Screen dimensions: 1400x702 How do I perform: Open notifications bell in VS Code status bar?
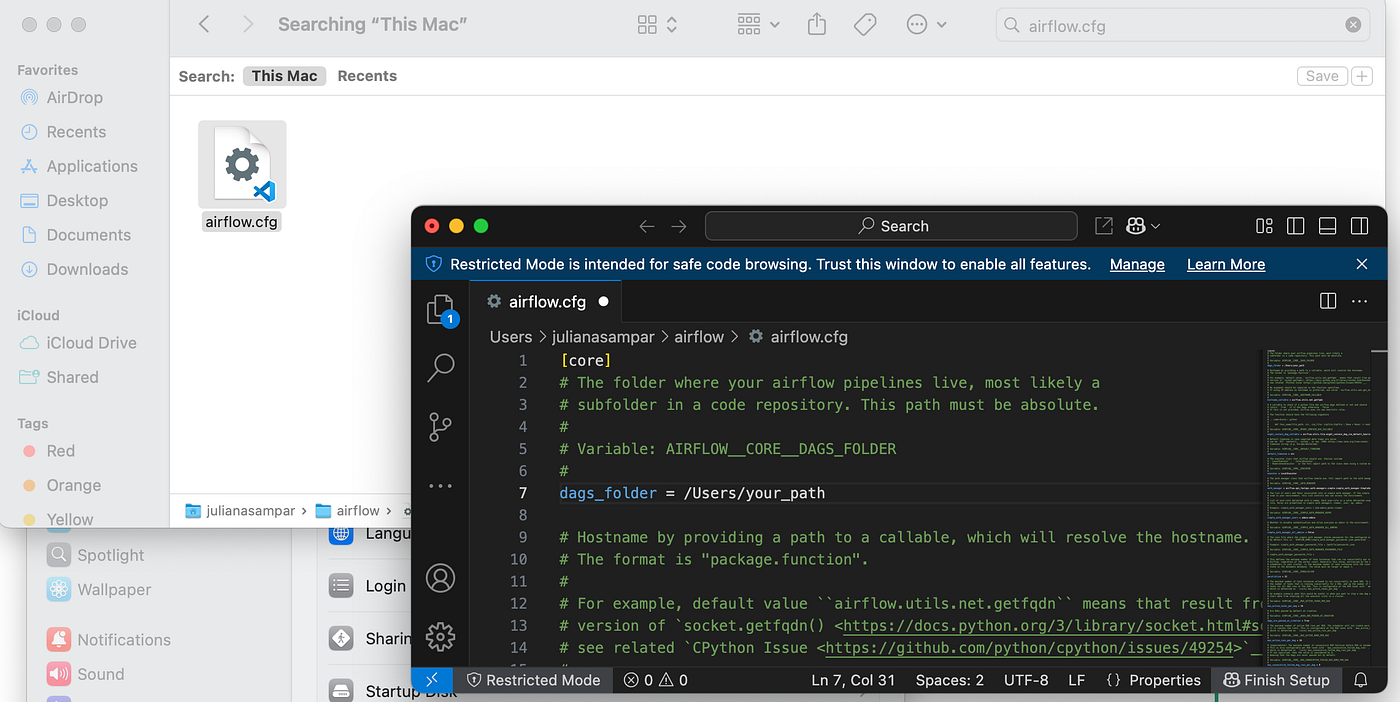[1360, 680]
